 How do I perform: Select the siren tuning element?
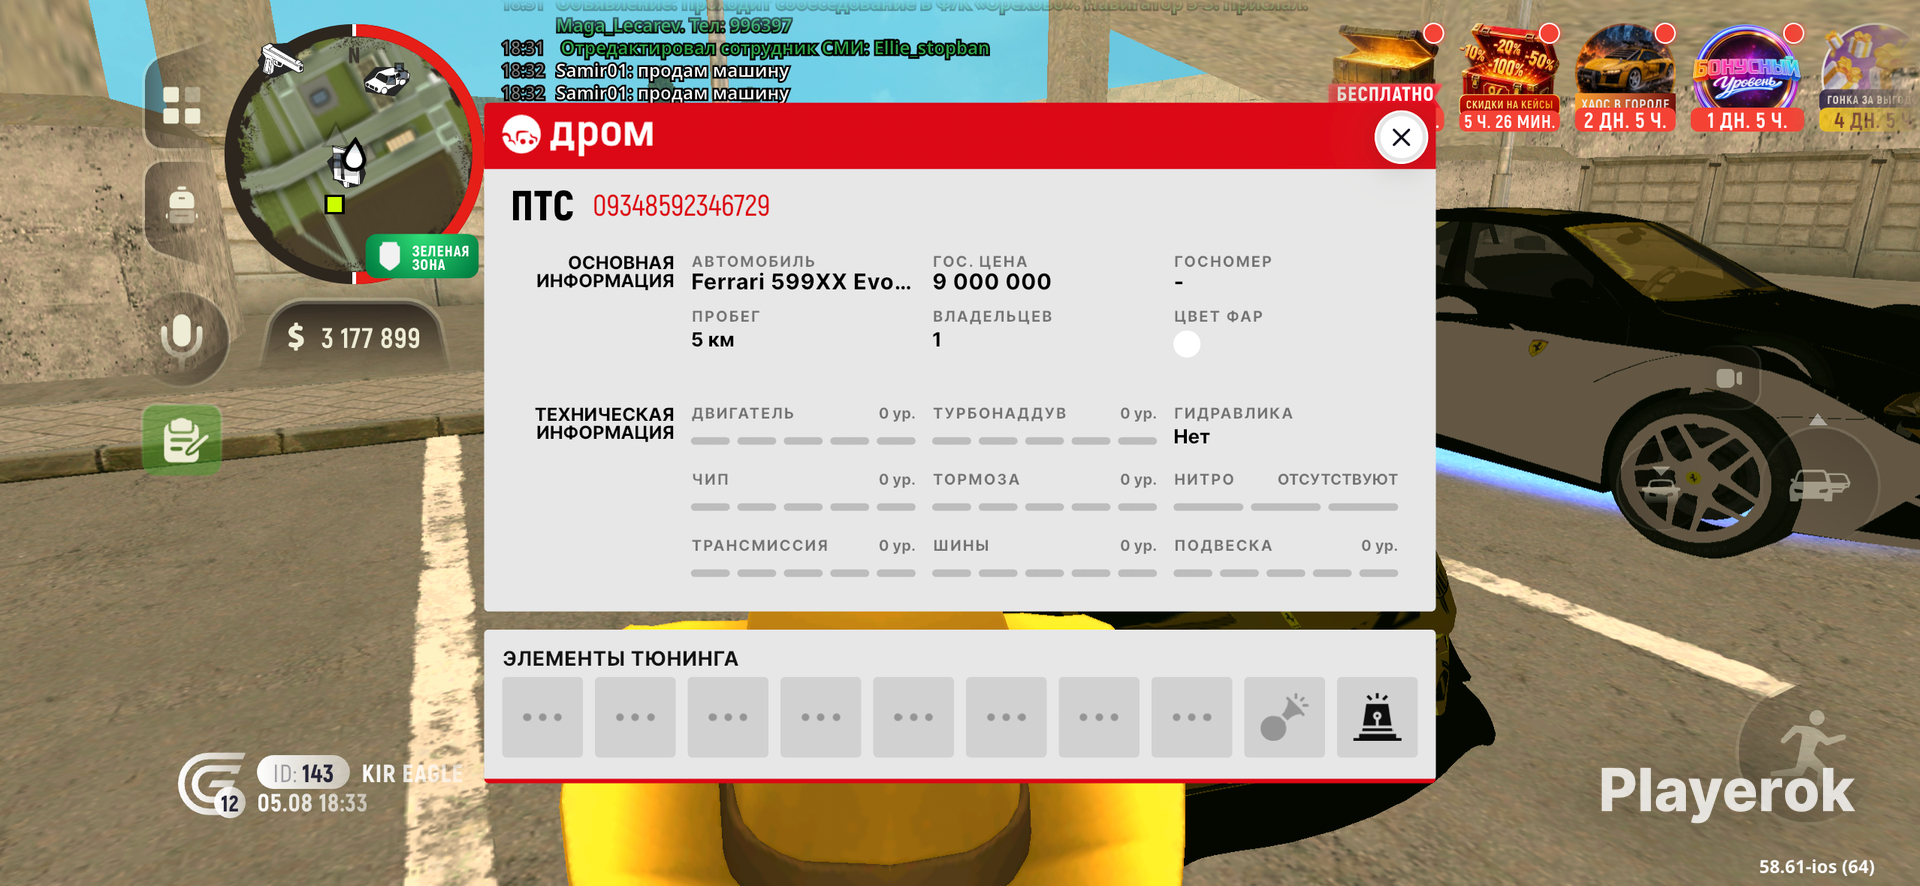pyautogui.click(x=1377, y=717)
